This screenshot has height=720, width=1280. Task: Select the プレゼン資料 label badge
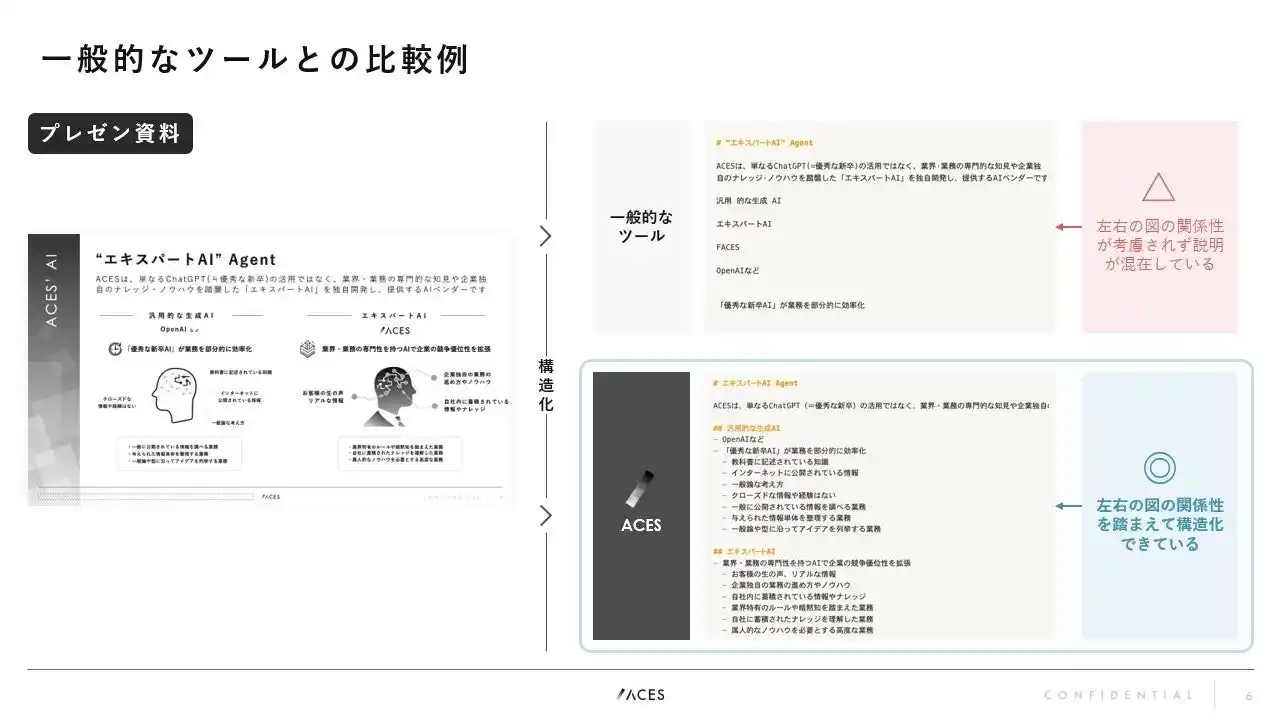coord(110,134)
